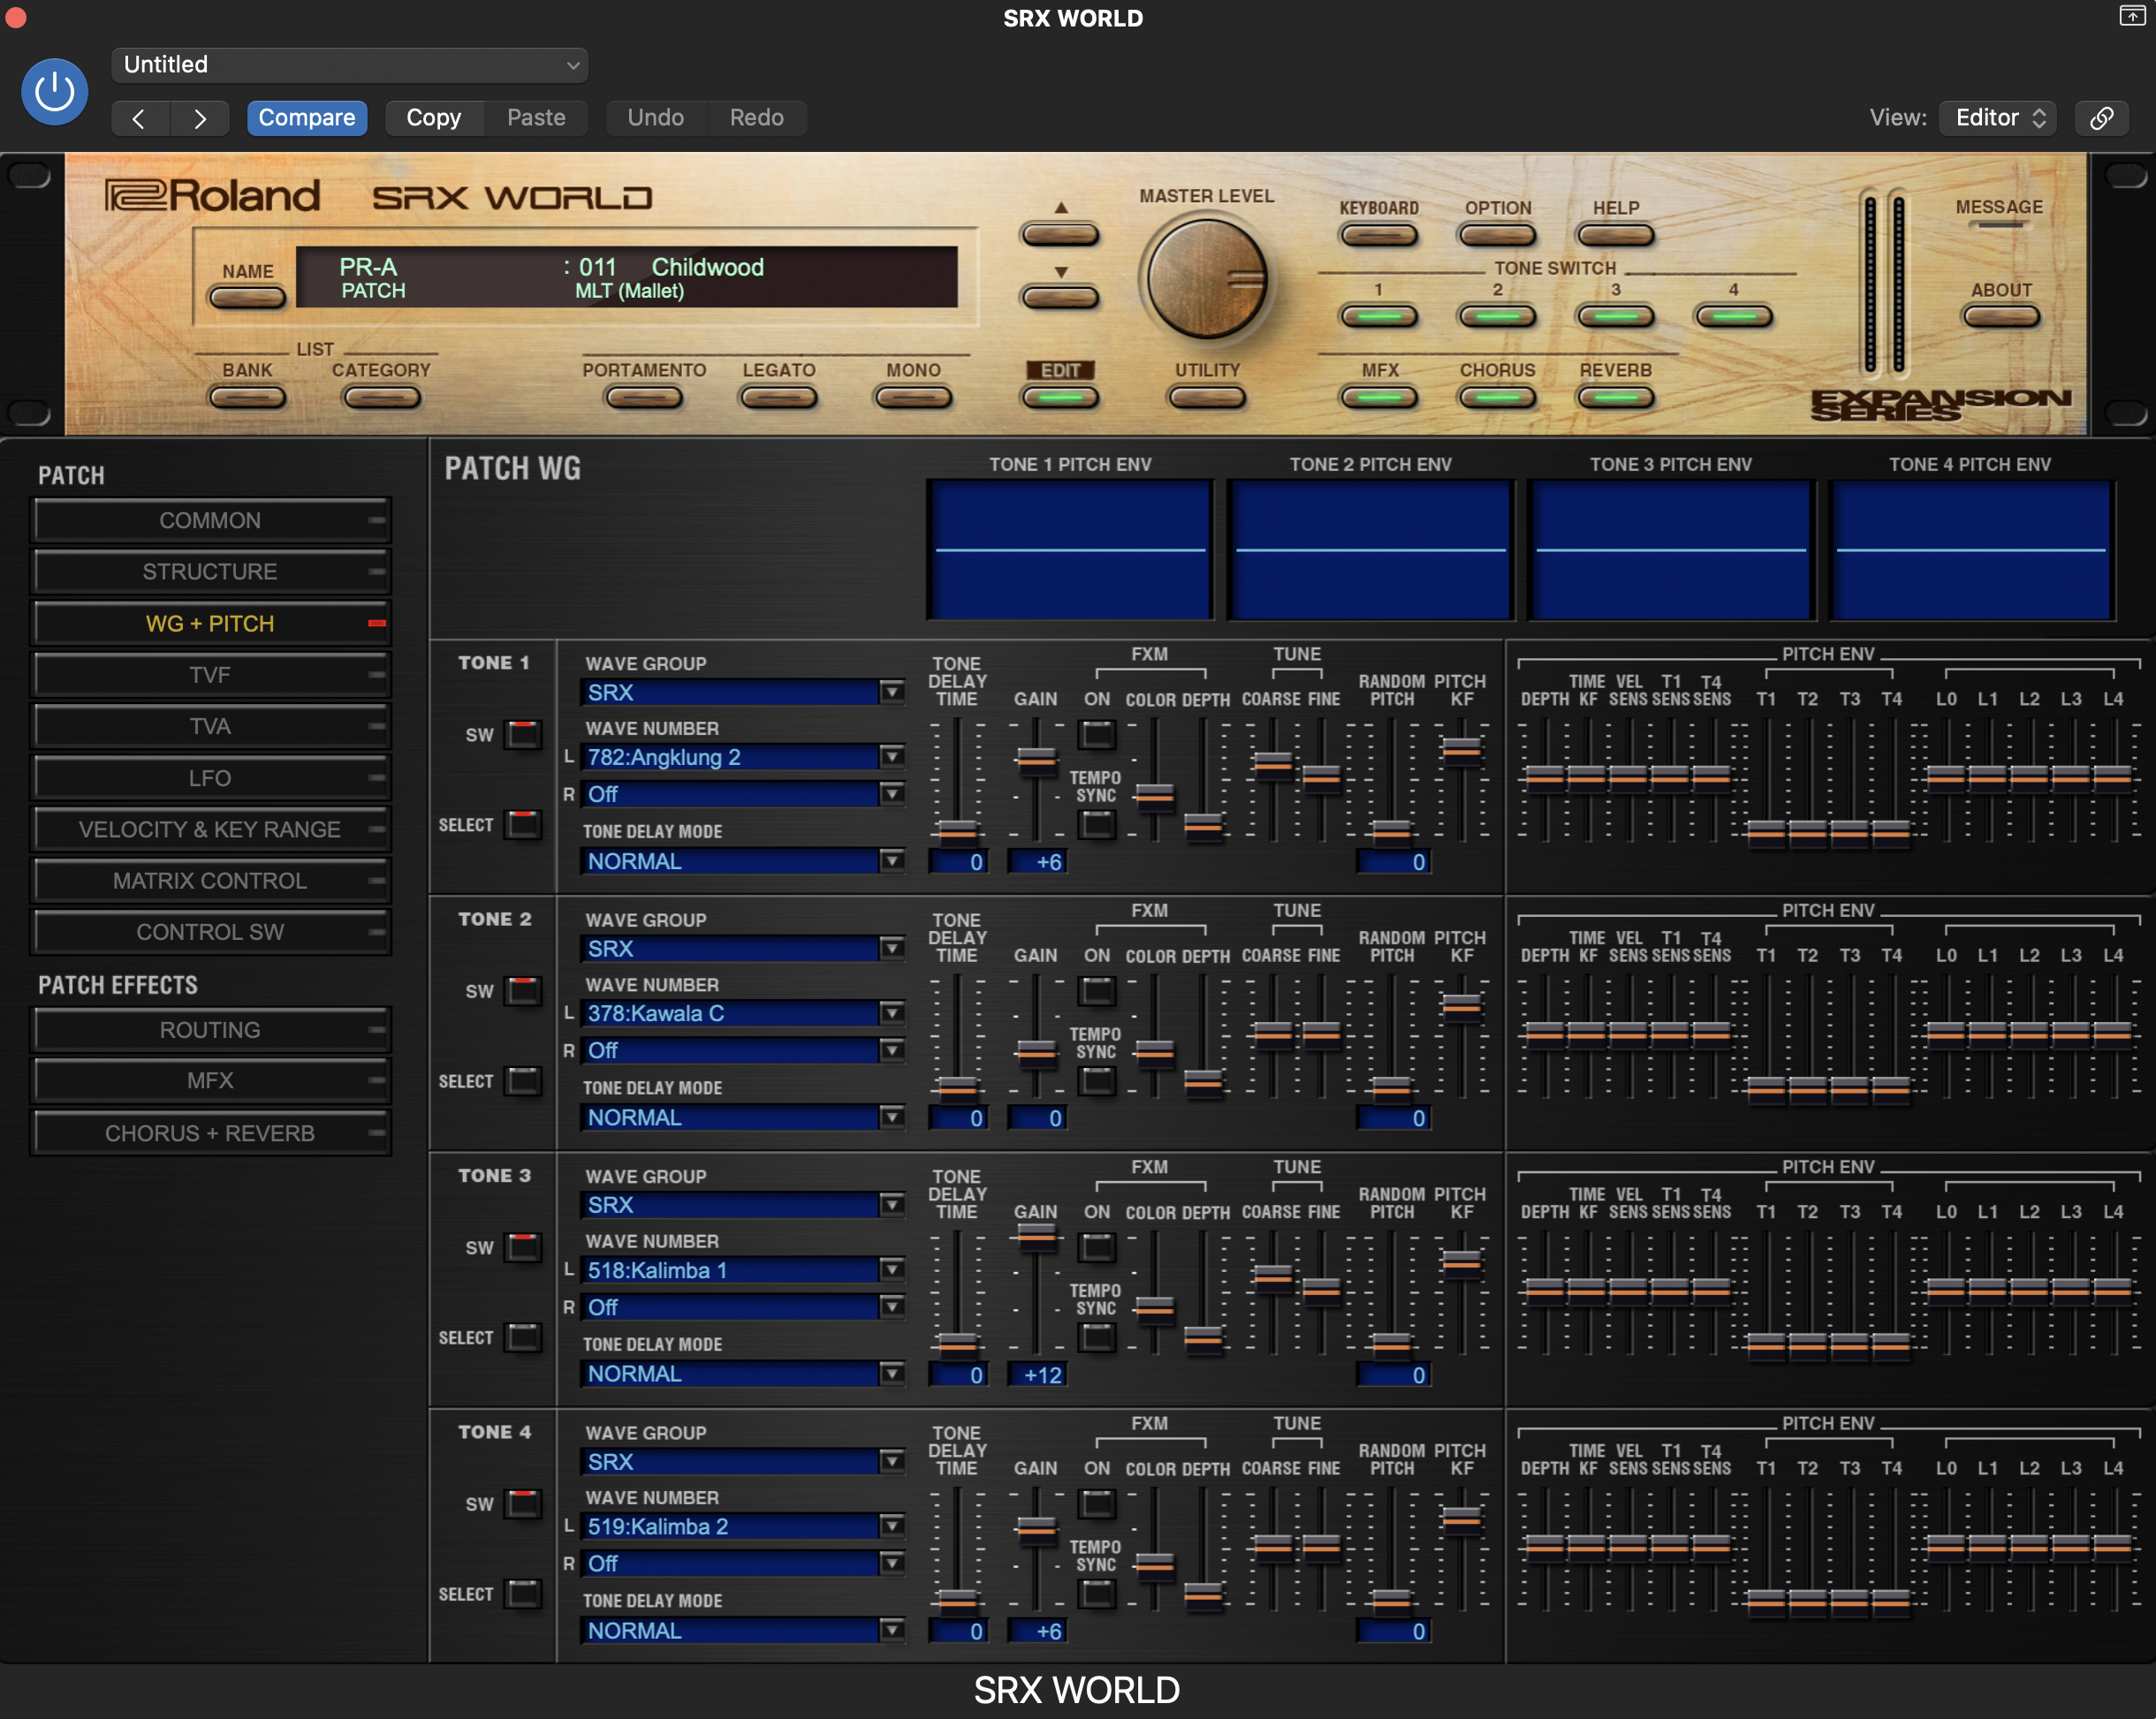Toggle Tone Switch 3
The width and height of the screenshot is (2156, 1719).
(1615, 317)
